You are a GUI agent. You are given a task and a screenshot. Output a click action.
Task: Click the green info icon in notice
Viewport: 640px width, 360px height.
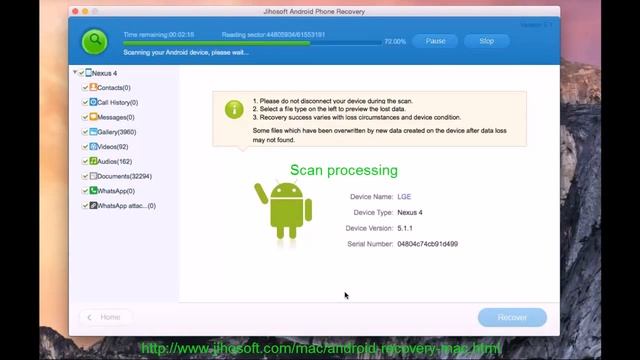tap(234, 109)
